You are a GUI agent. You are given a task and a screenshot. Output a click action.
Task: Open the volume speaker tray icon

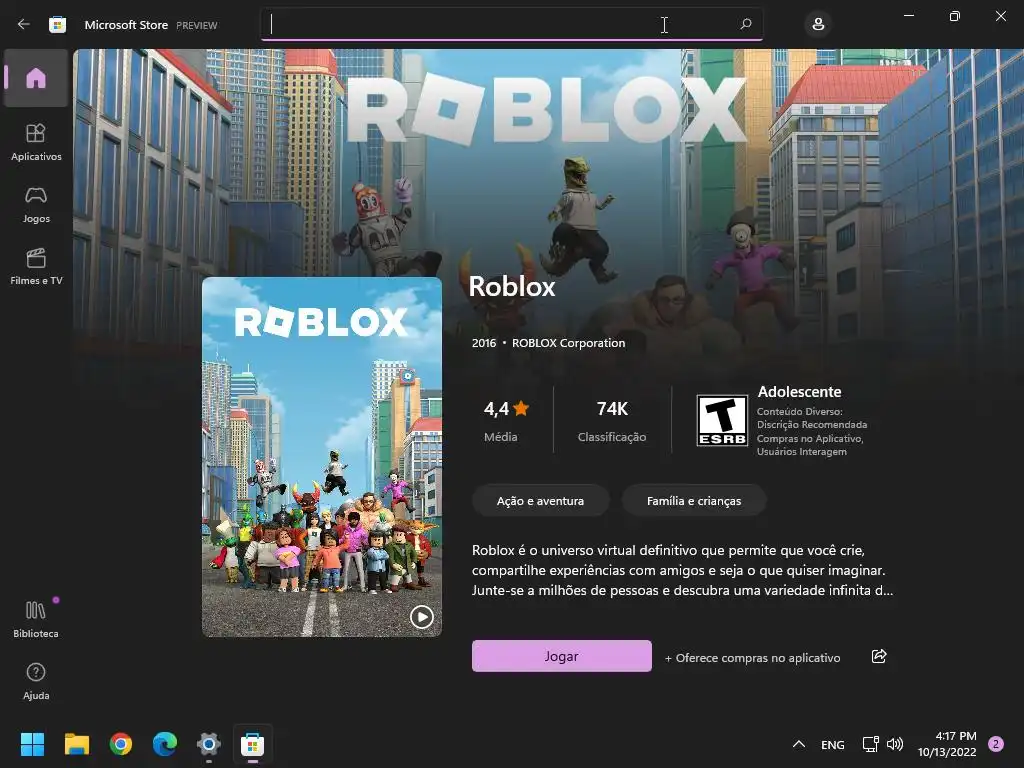(895, 744)
